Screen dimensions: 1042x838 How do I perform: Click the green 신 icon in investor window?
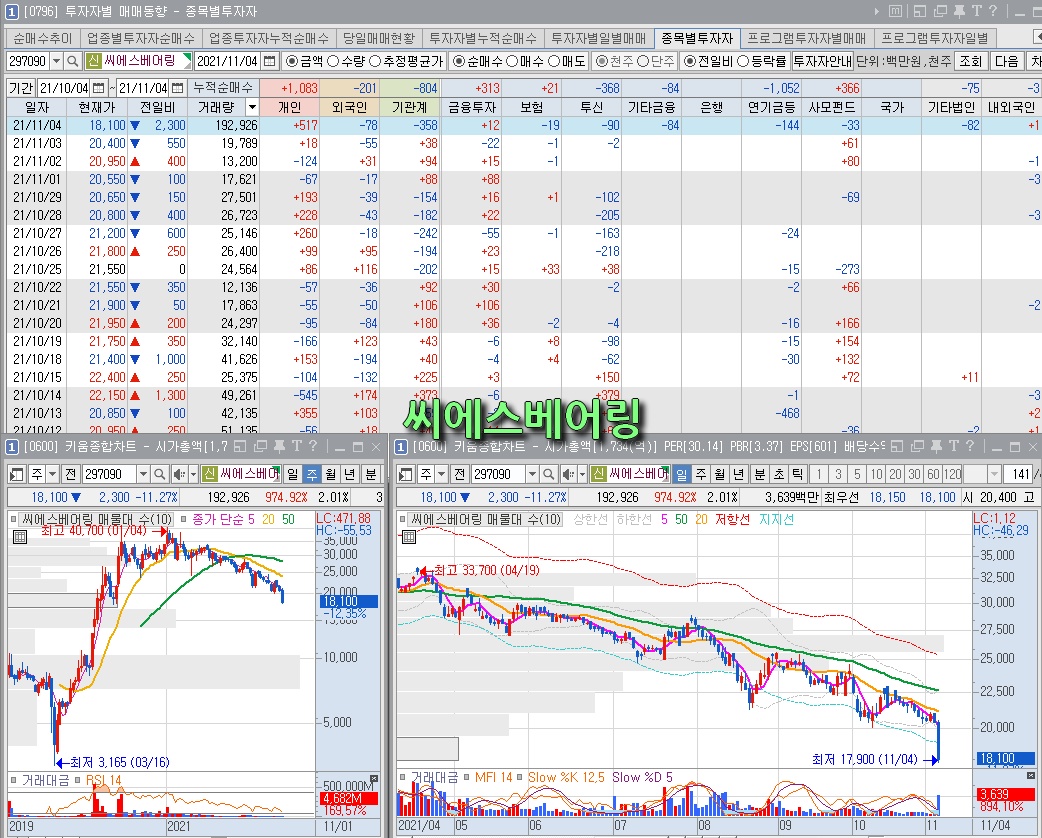click(x=93, y=61)
